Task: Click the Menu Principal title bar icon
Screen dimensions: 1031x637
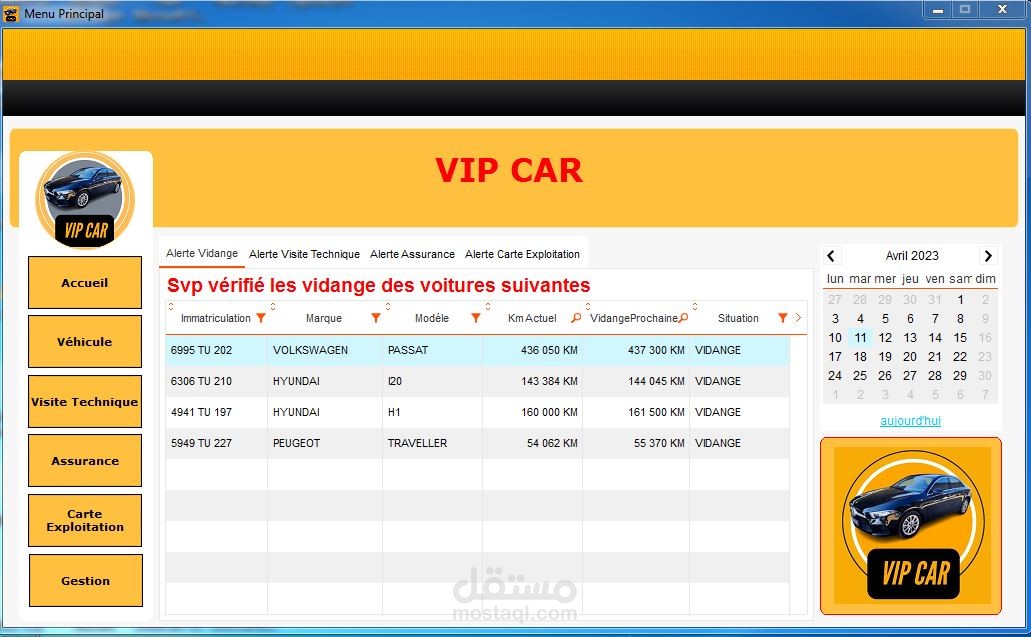Action: 12,13
